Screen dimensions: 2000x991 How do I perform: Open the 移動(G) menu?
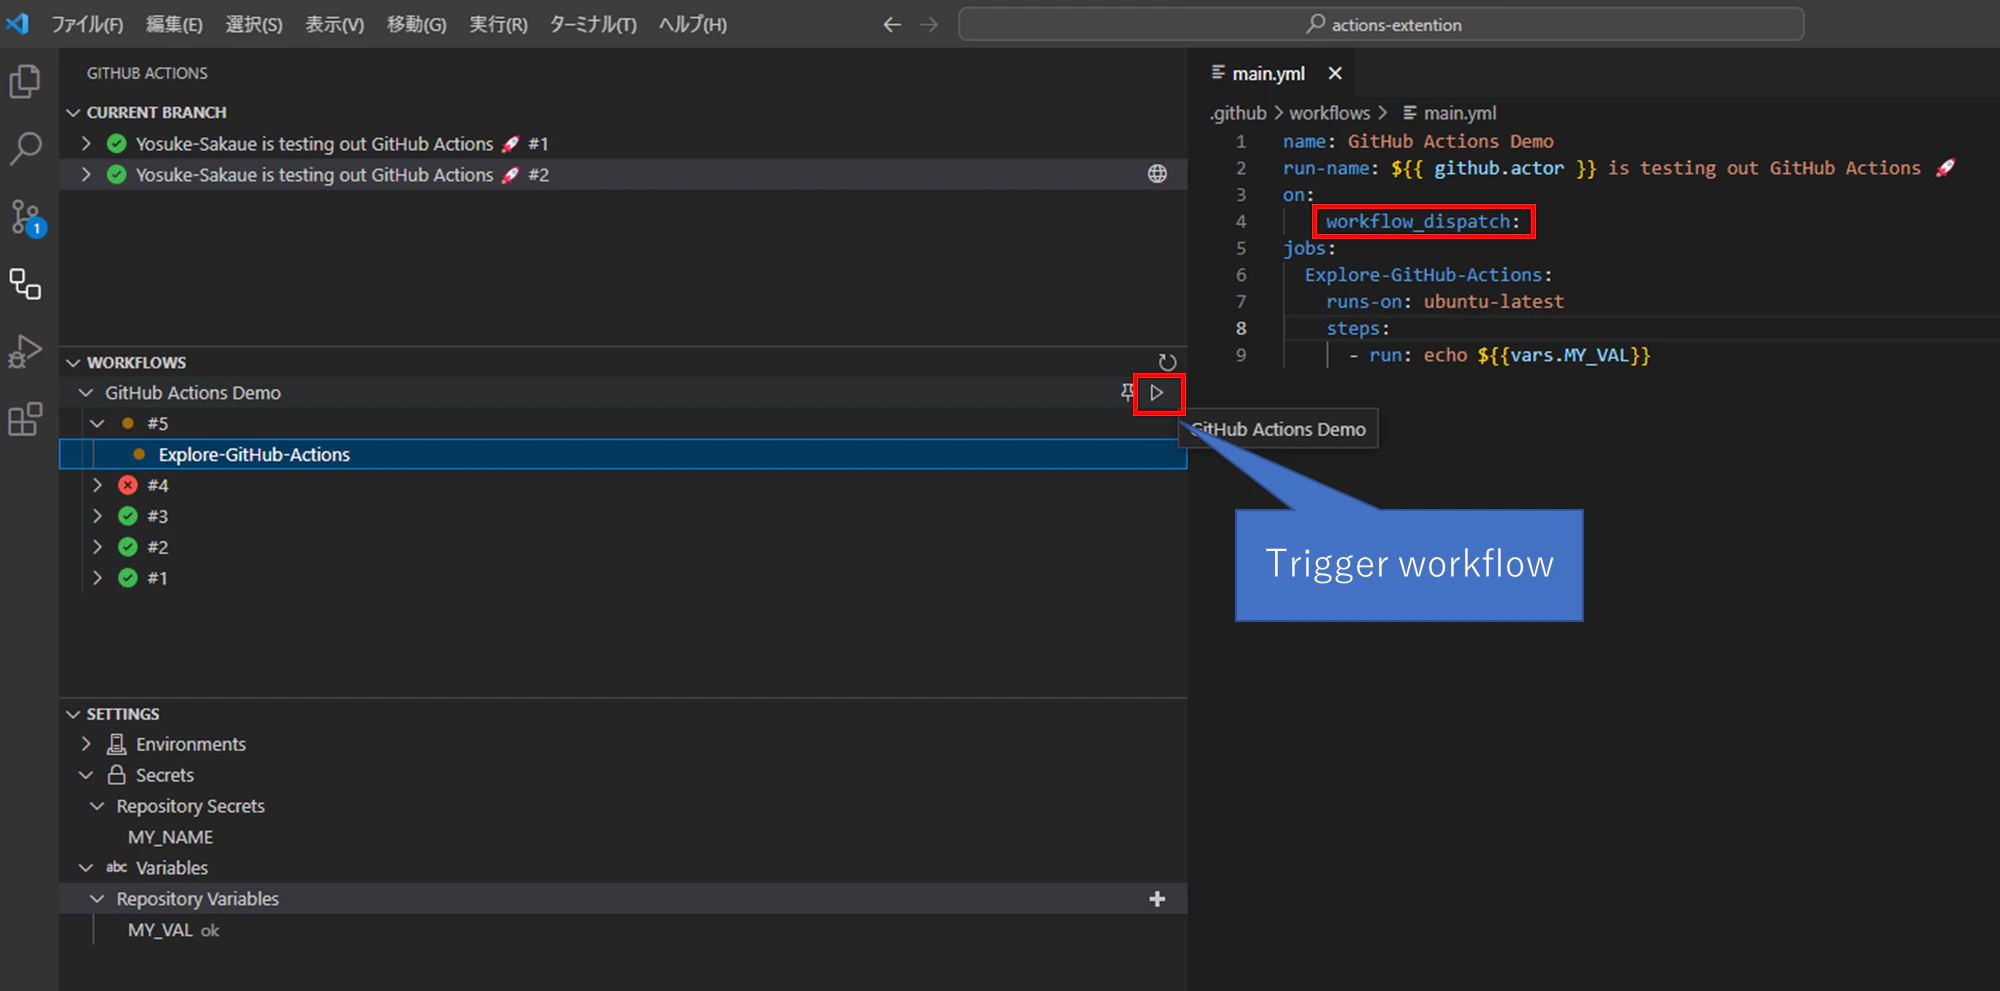(x=416, y=25)
